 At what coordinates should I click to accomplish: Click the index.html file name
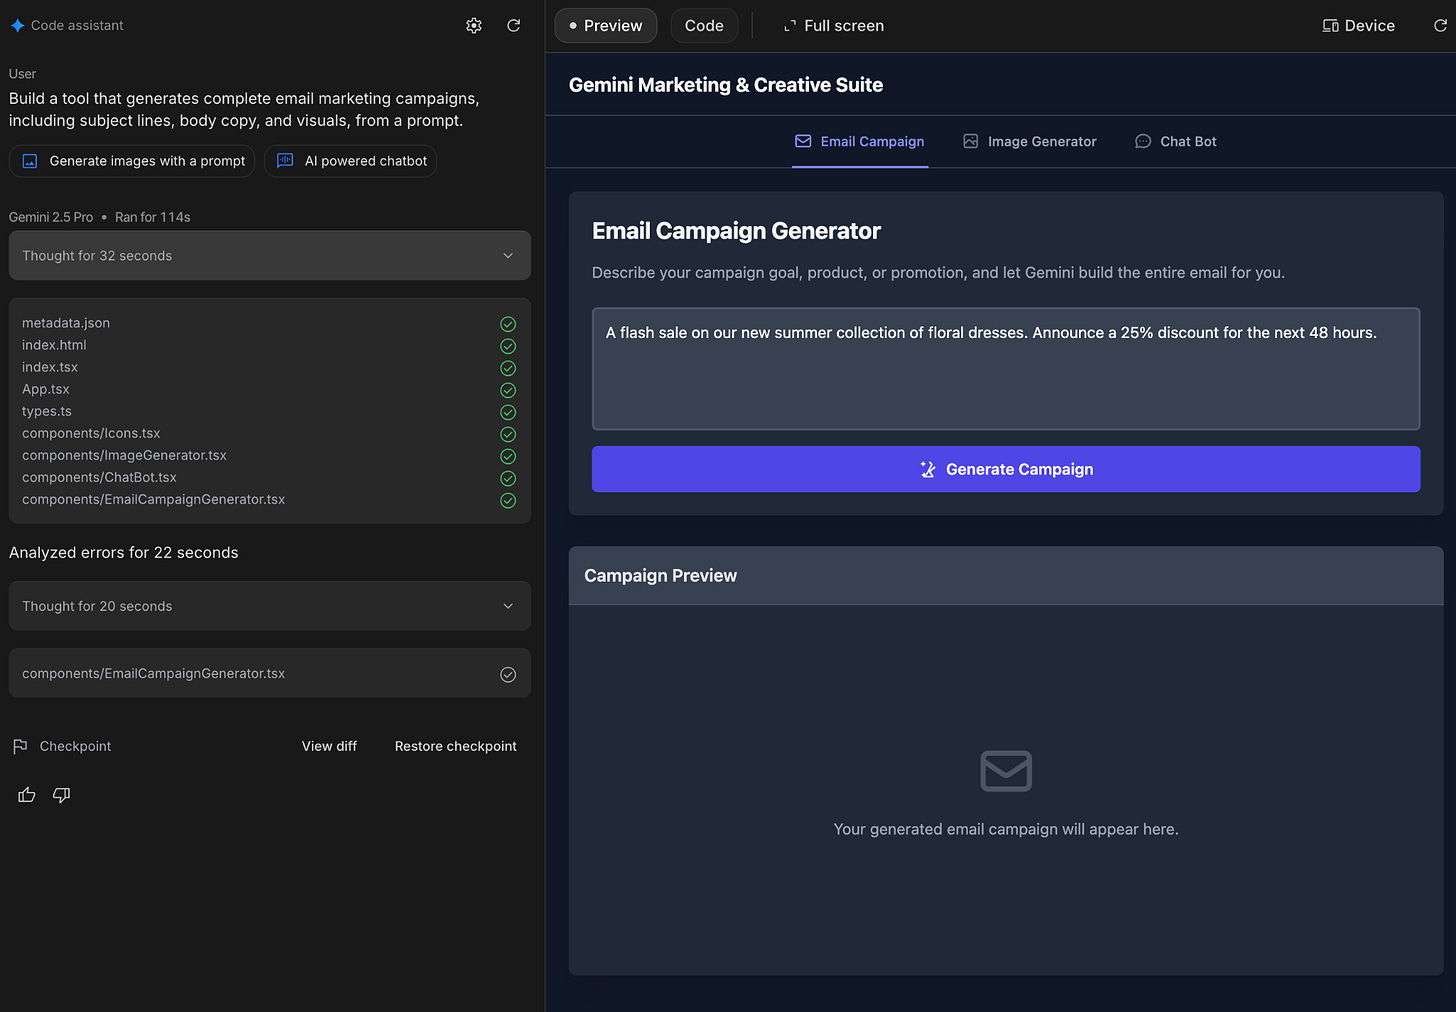(x=54, y=345)
